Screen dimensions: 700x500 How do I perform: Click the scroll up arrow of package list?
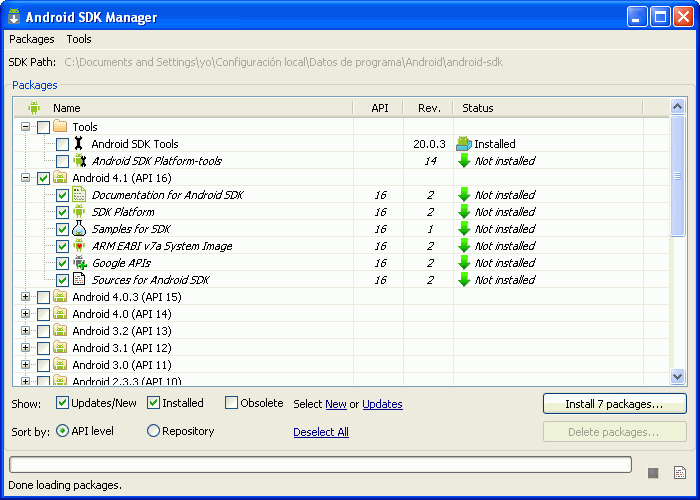pos(677,107)
